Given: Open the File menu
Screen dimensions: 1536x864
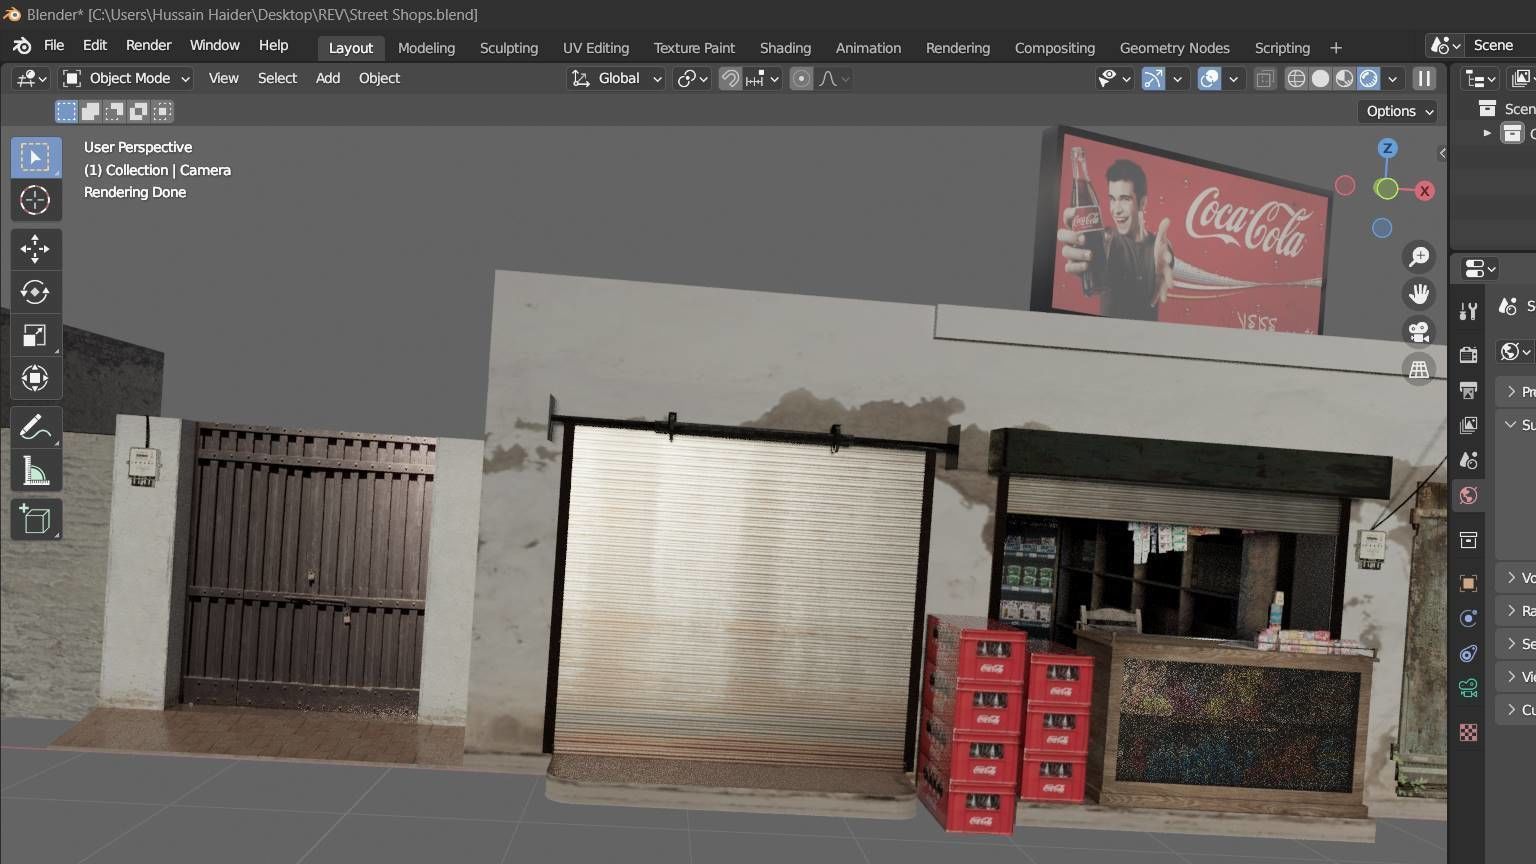Looking at the screenshot, I should (x=54, y=45).
